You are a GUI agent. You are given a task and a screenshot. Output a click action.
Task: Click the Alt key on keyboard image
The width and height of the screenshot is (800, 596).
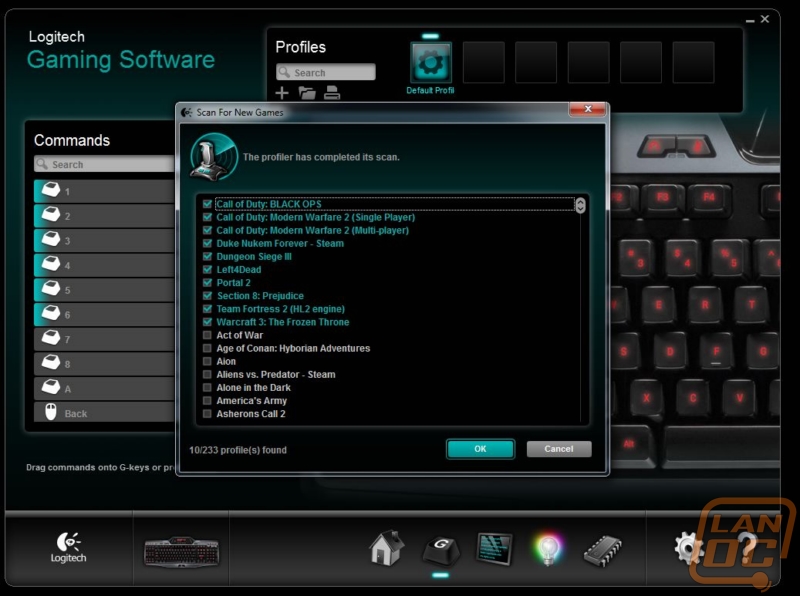point(629,444)
